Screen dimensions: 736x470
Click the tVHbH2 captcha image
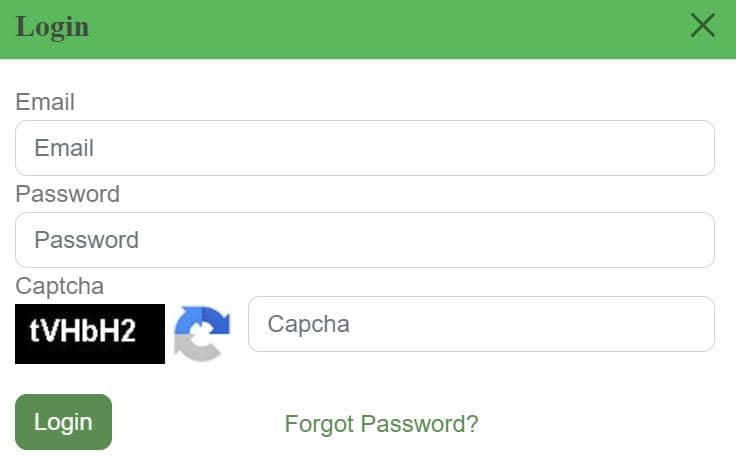coord(90,333)
